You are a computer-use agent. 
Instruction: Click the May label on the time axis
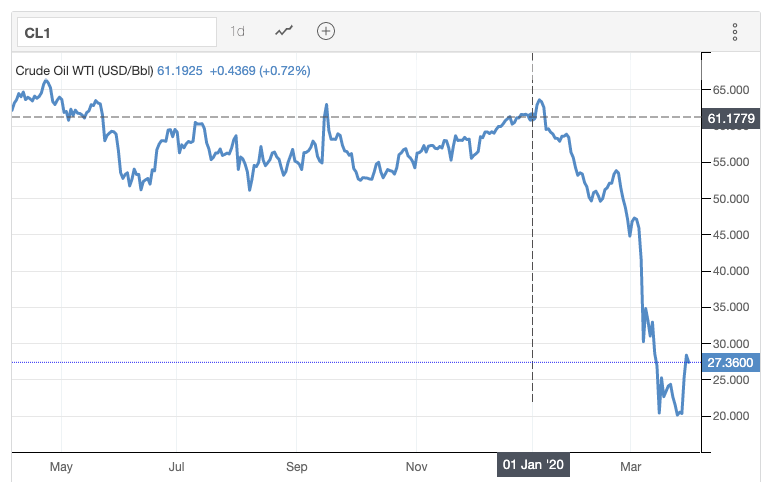61,467
